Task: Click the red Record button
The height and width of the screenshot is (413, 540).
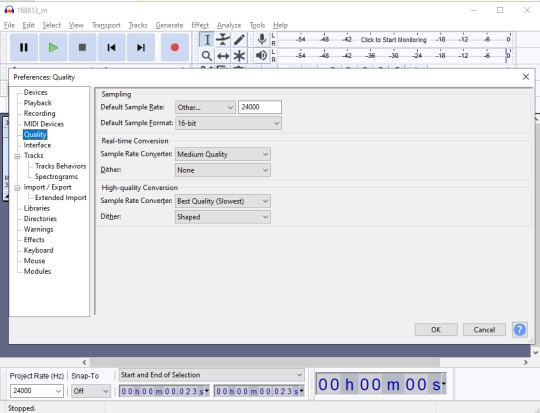Action: [x=175, y=47]
